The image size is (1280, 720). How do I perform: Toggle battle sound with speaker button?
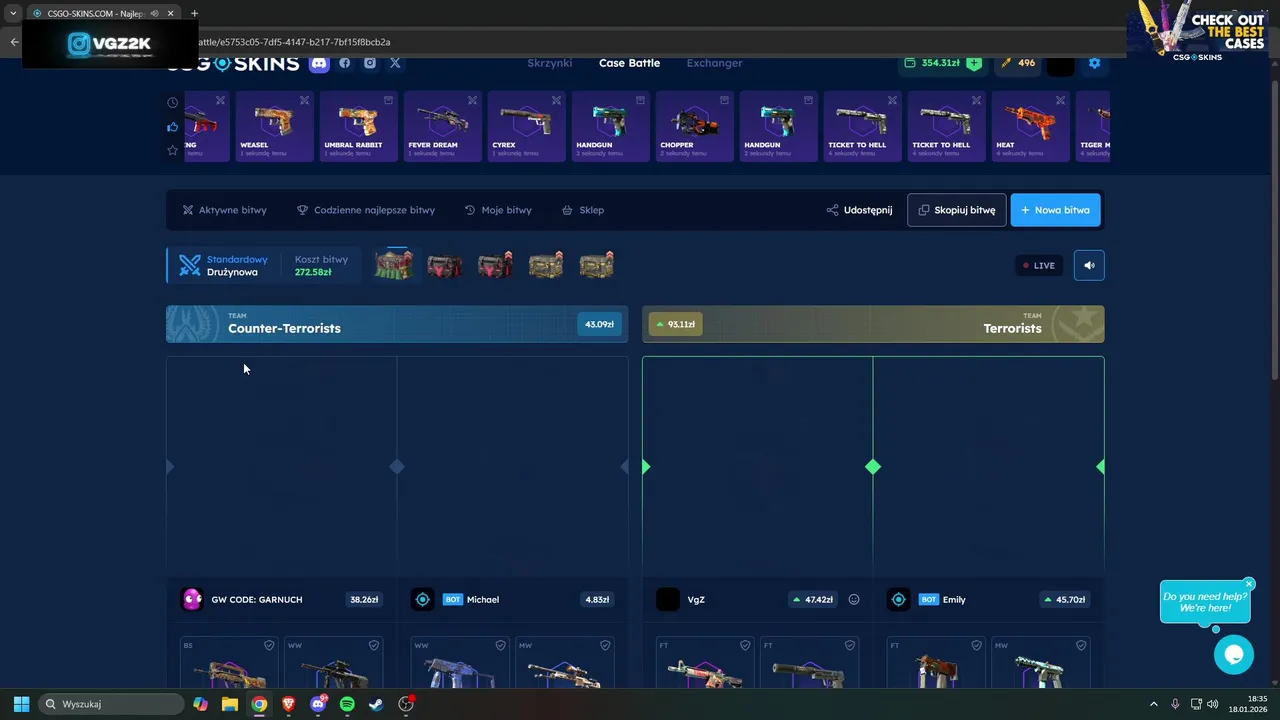[1089, 265]
